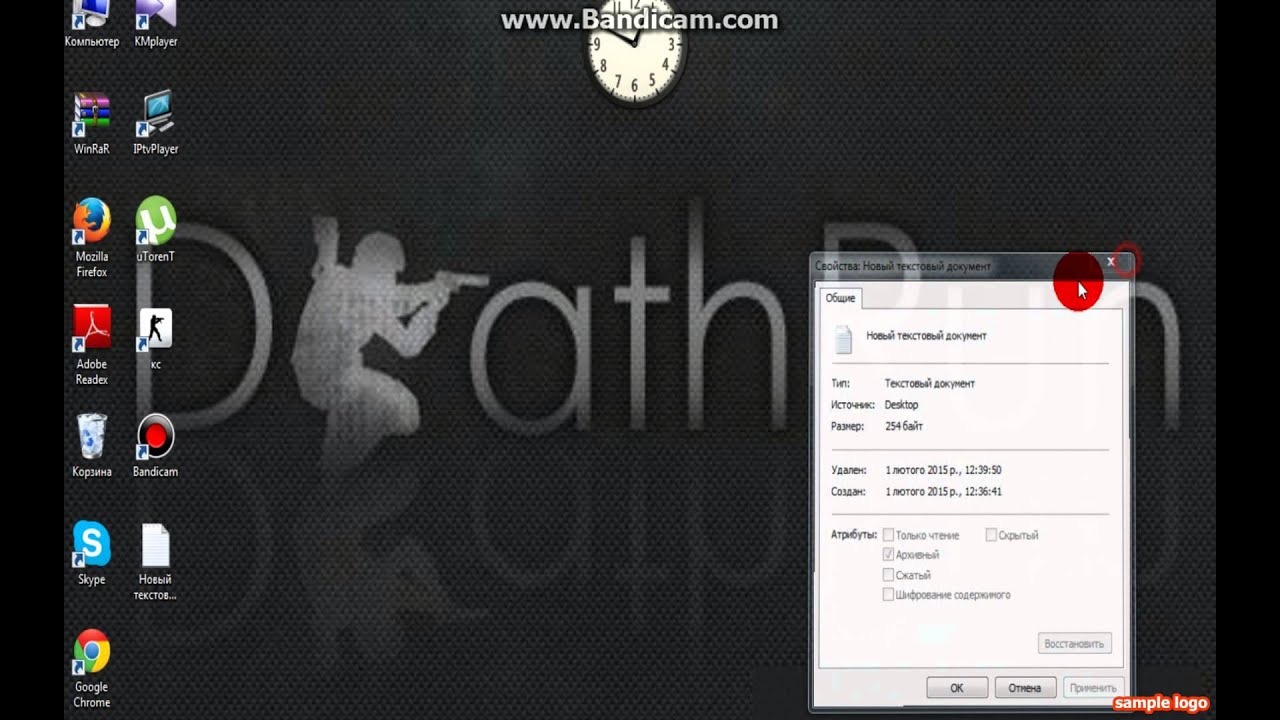Launch the Google Chrome shortcut
This screenshot has height=720, width=1280.
91,669
